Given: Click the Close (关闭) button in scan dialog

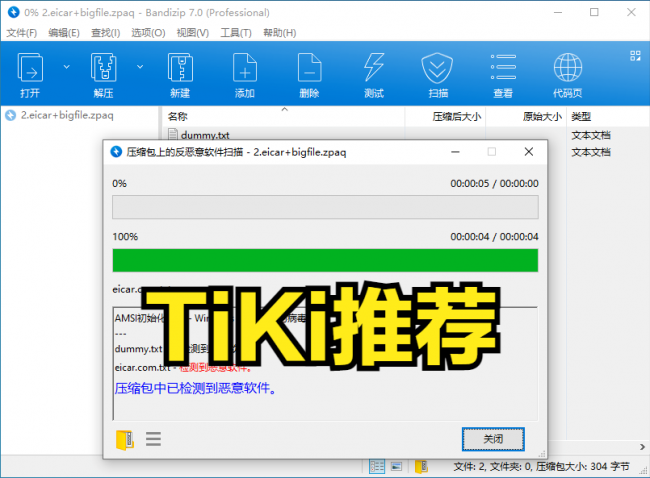Looking at the screenshot, I should pos(493,439).
